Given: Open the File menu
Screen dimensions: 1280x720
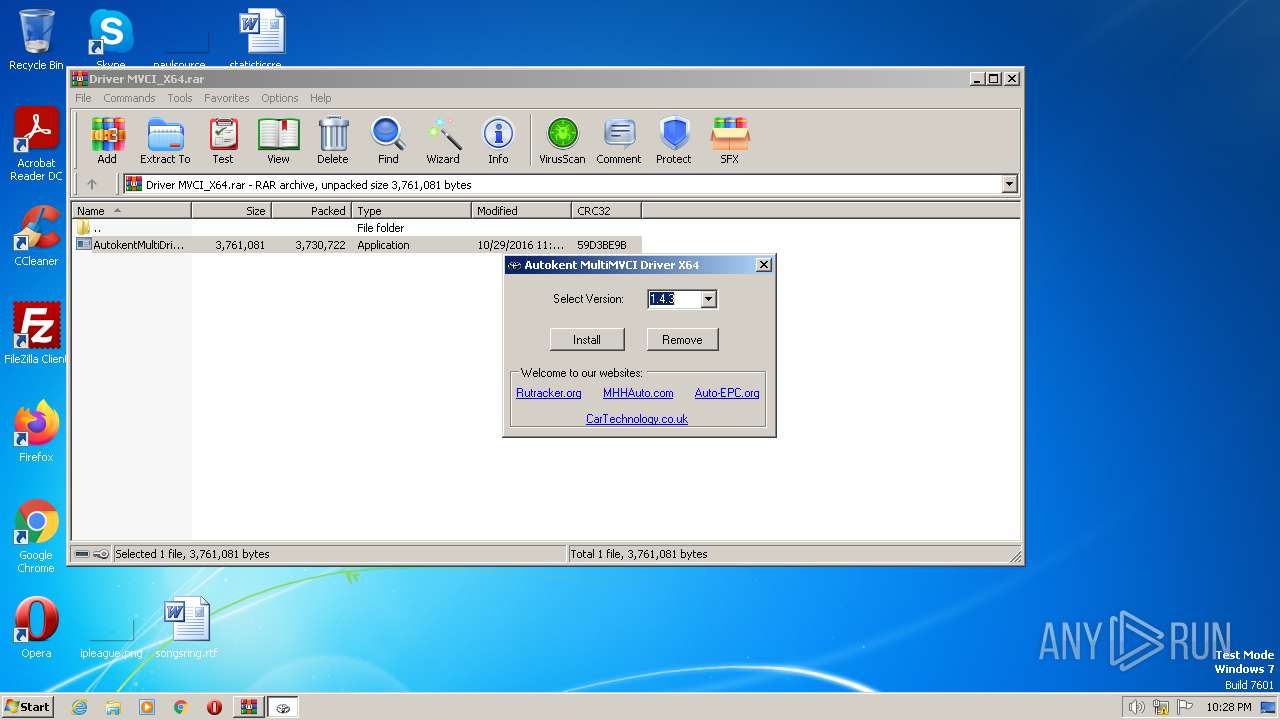Looking at the screenshot, I should 83,98.
